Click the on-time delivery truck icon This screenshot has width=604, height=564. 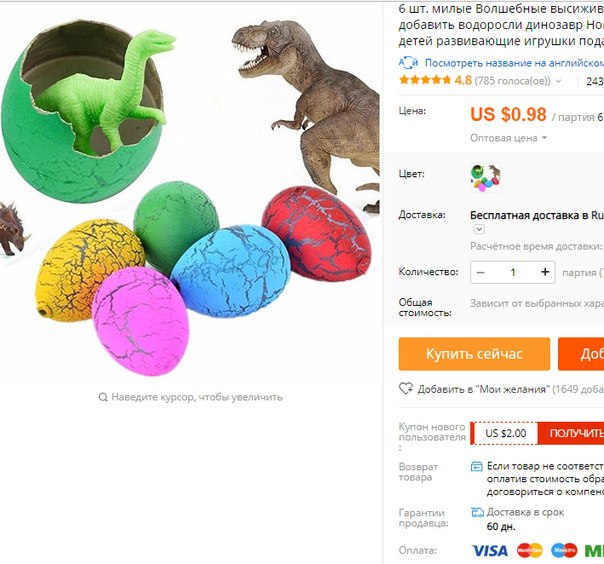coord(477,512)
